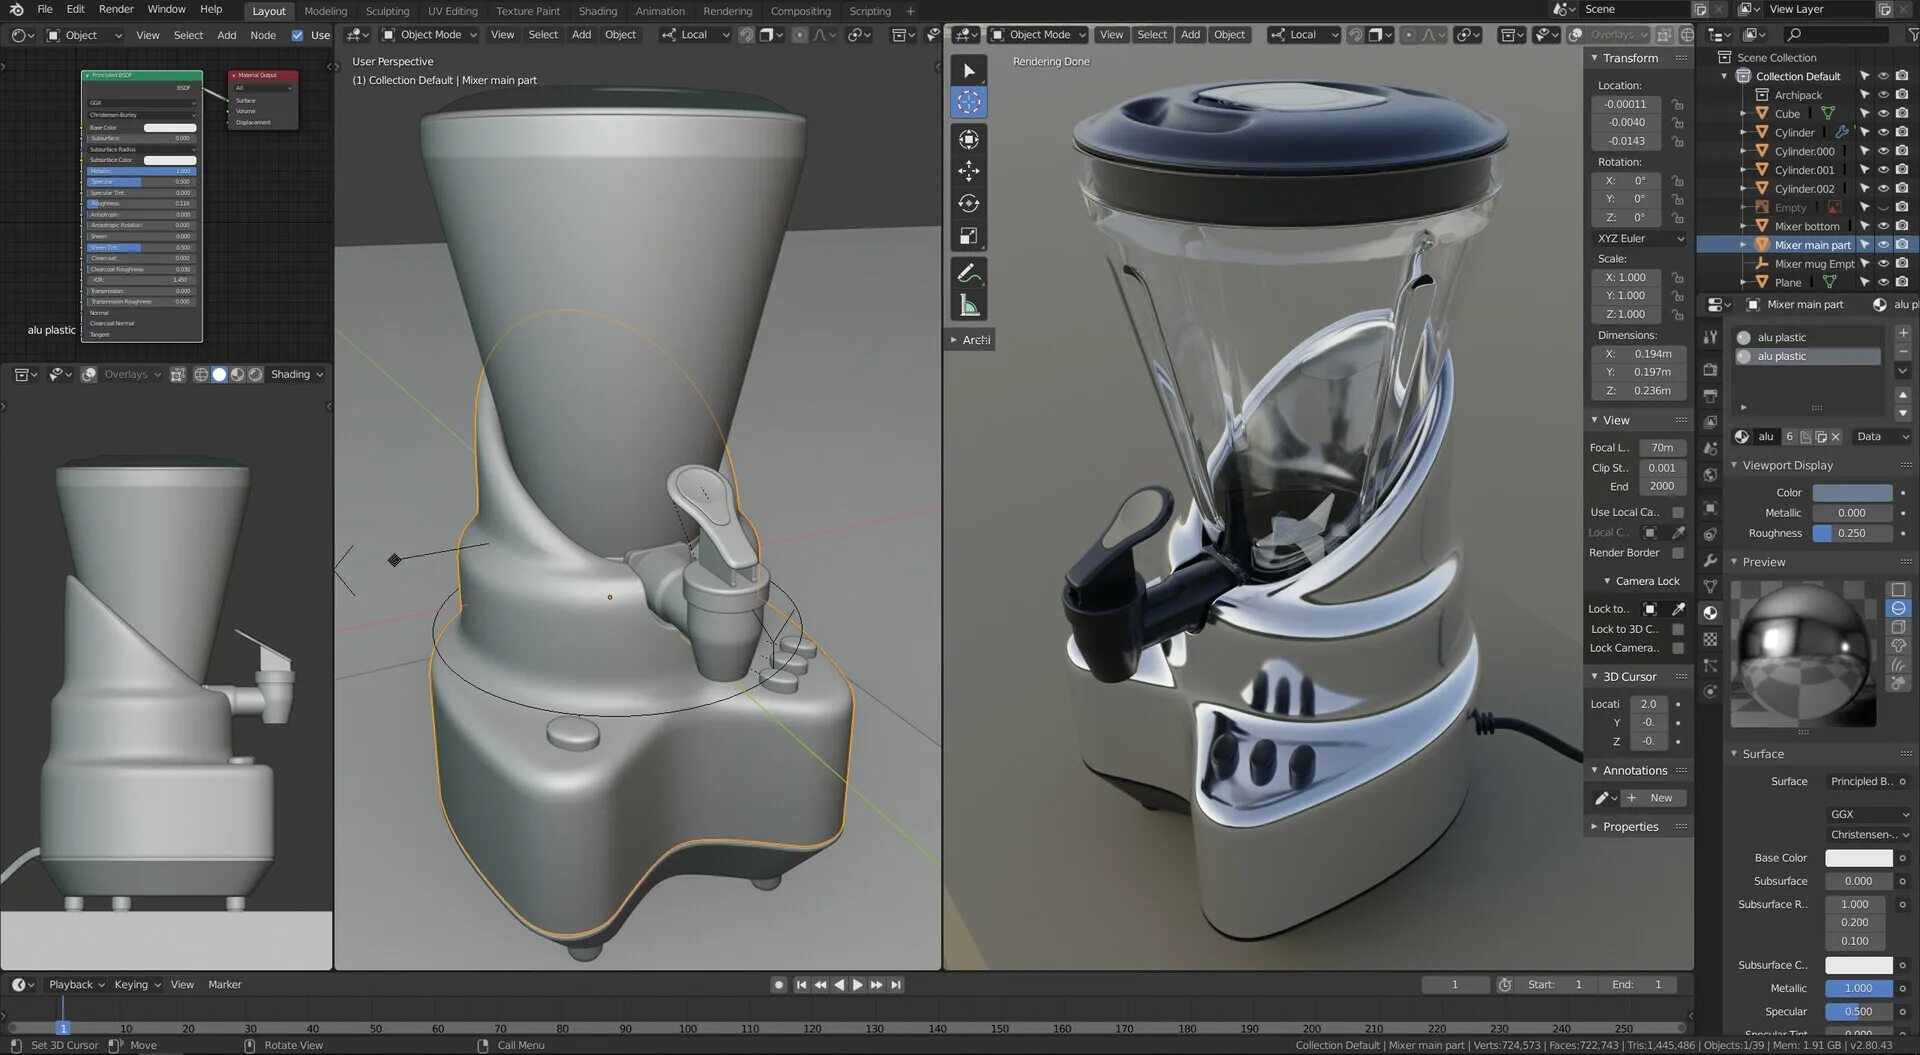Select the Scale tool icon
This screenshot has width=1920, height=1055.
(968, 237)
